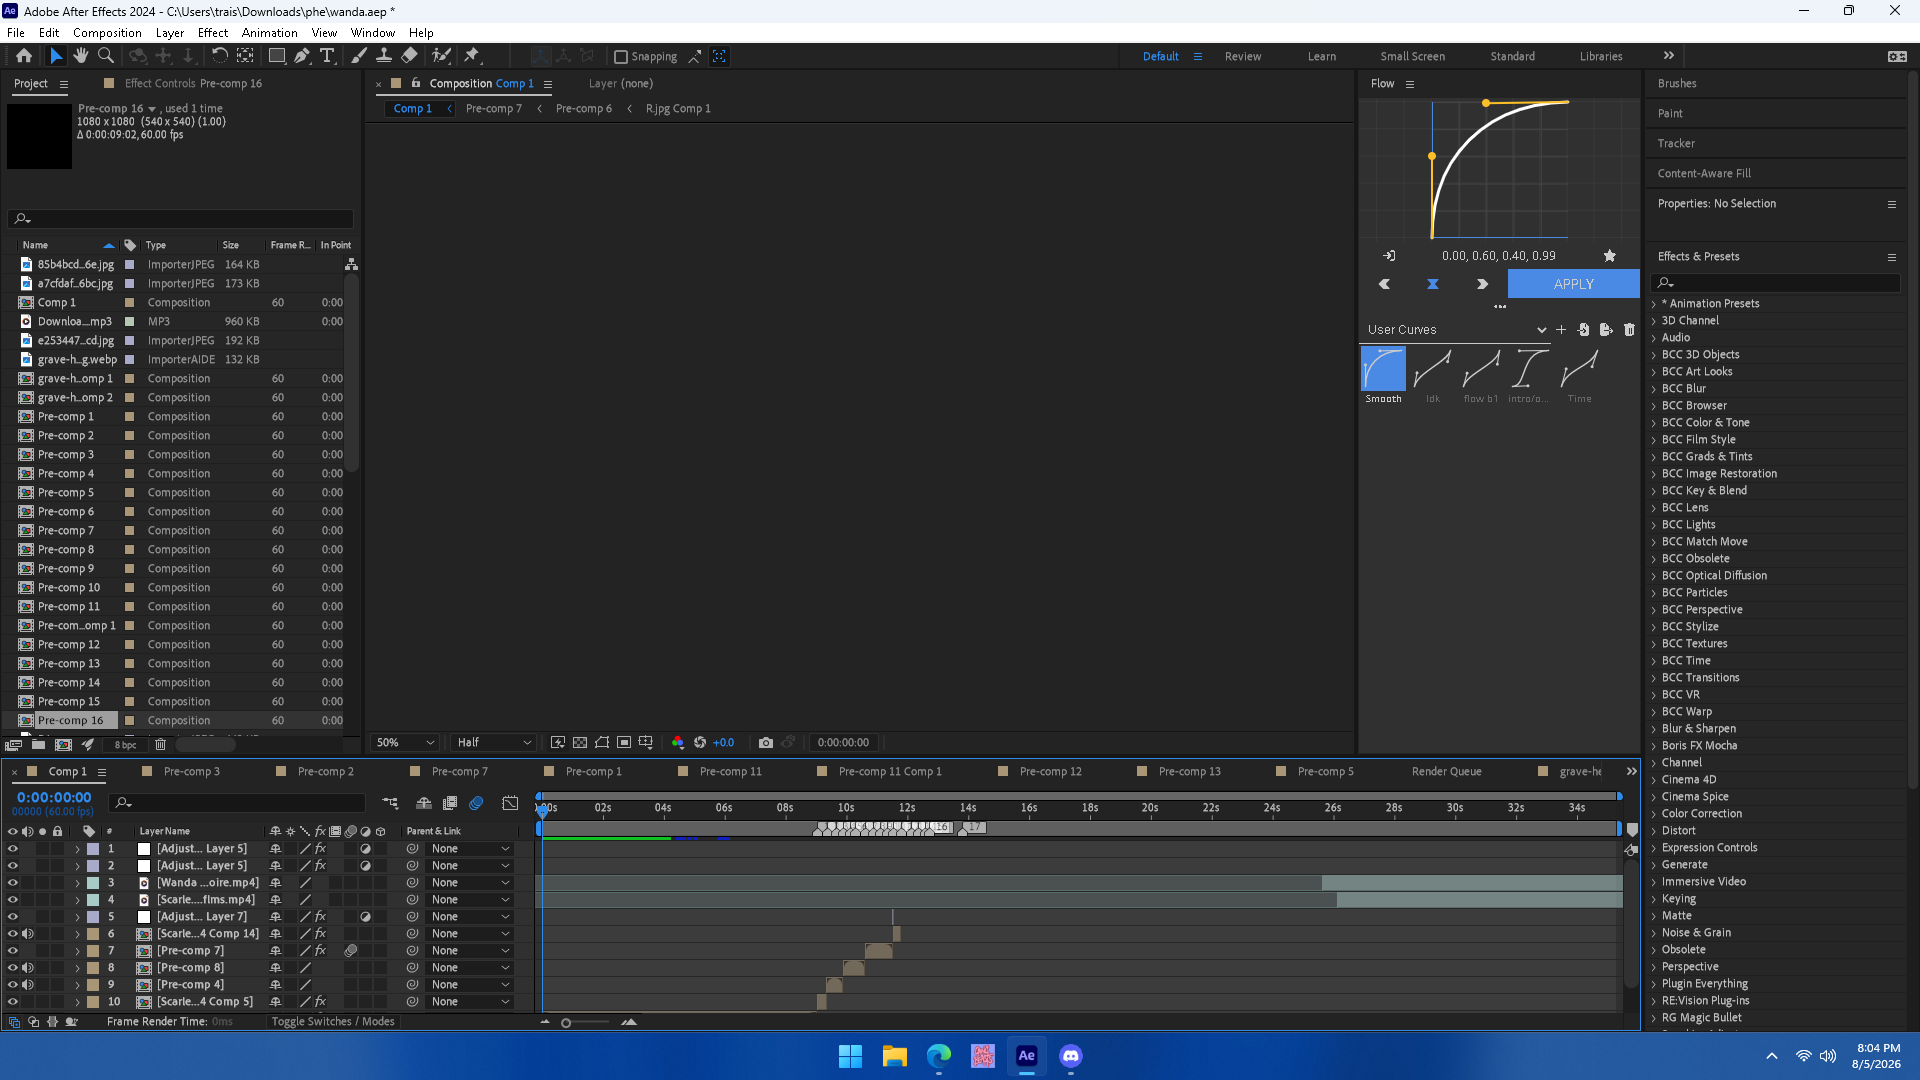Switch to Render Queue tab
1920x1080 pixels.
(1446, 772)
